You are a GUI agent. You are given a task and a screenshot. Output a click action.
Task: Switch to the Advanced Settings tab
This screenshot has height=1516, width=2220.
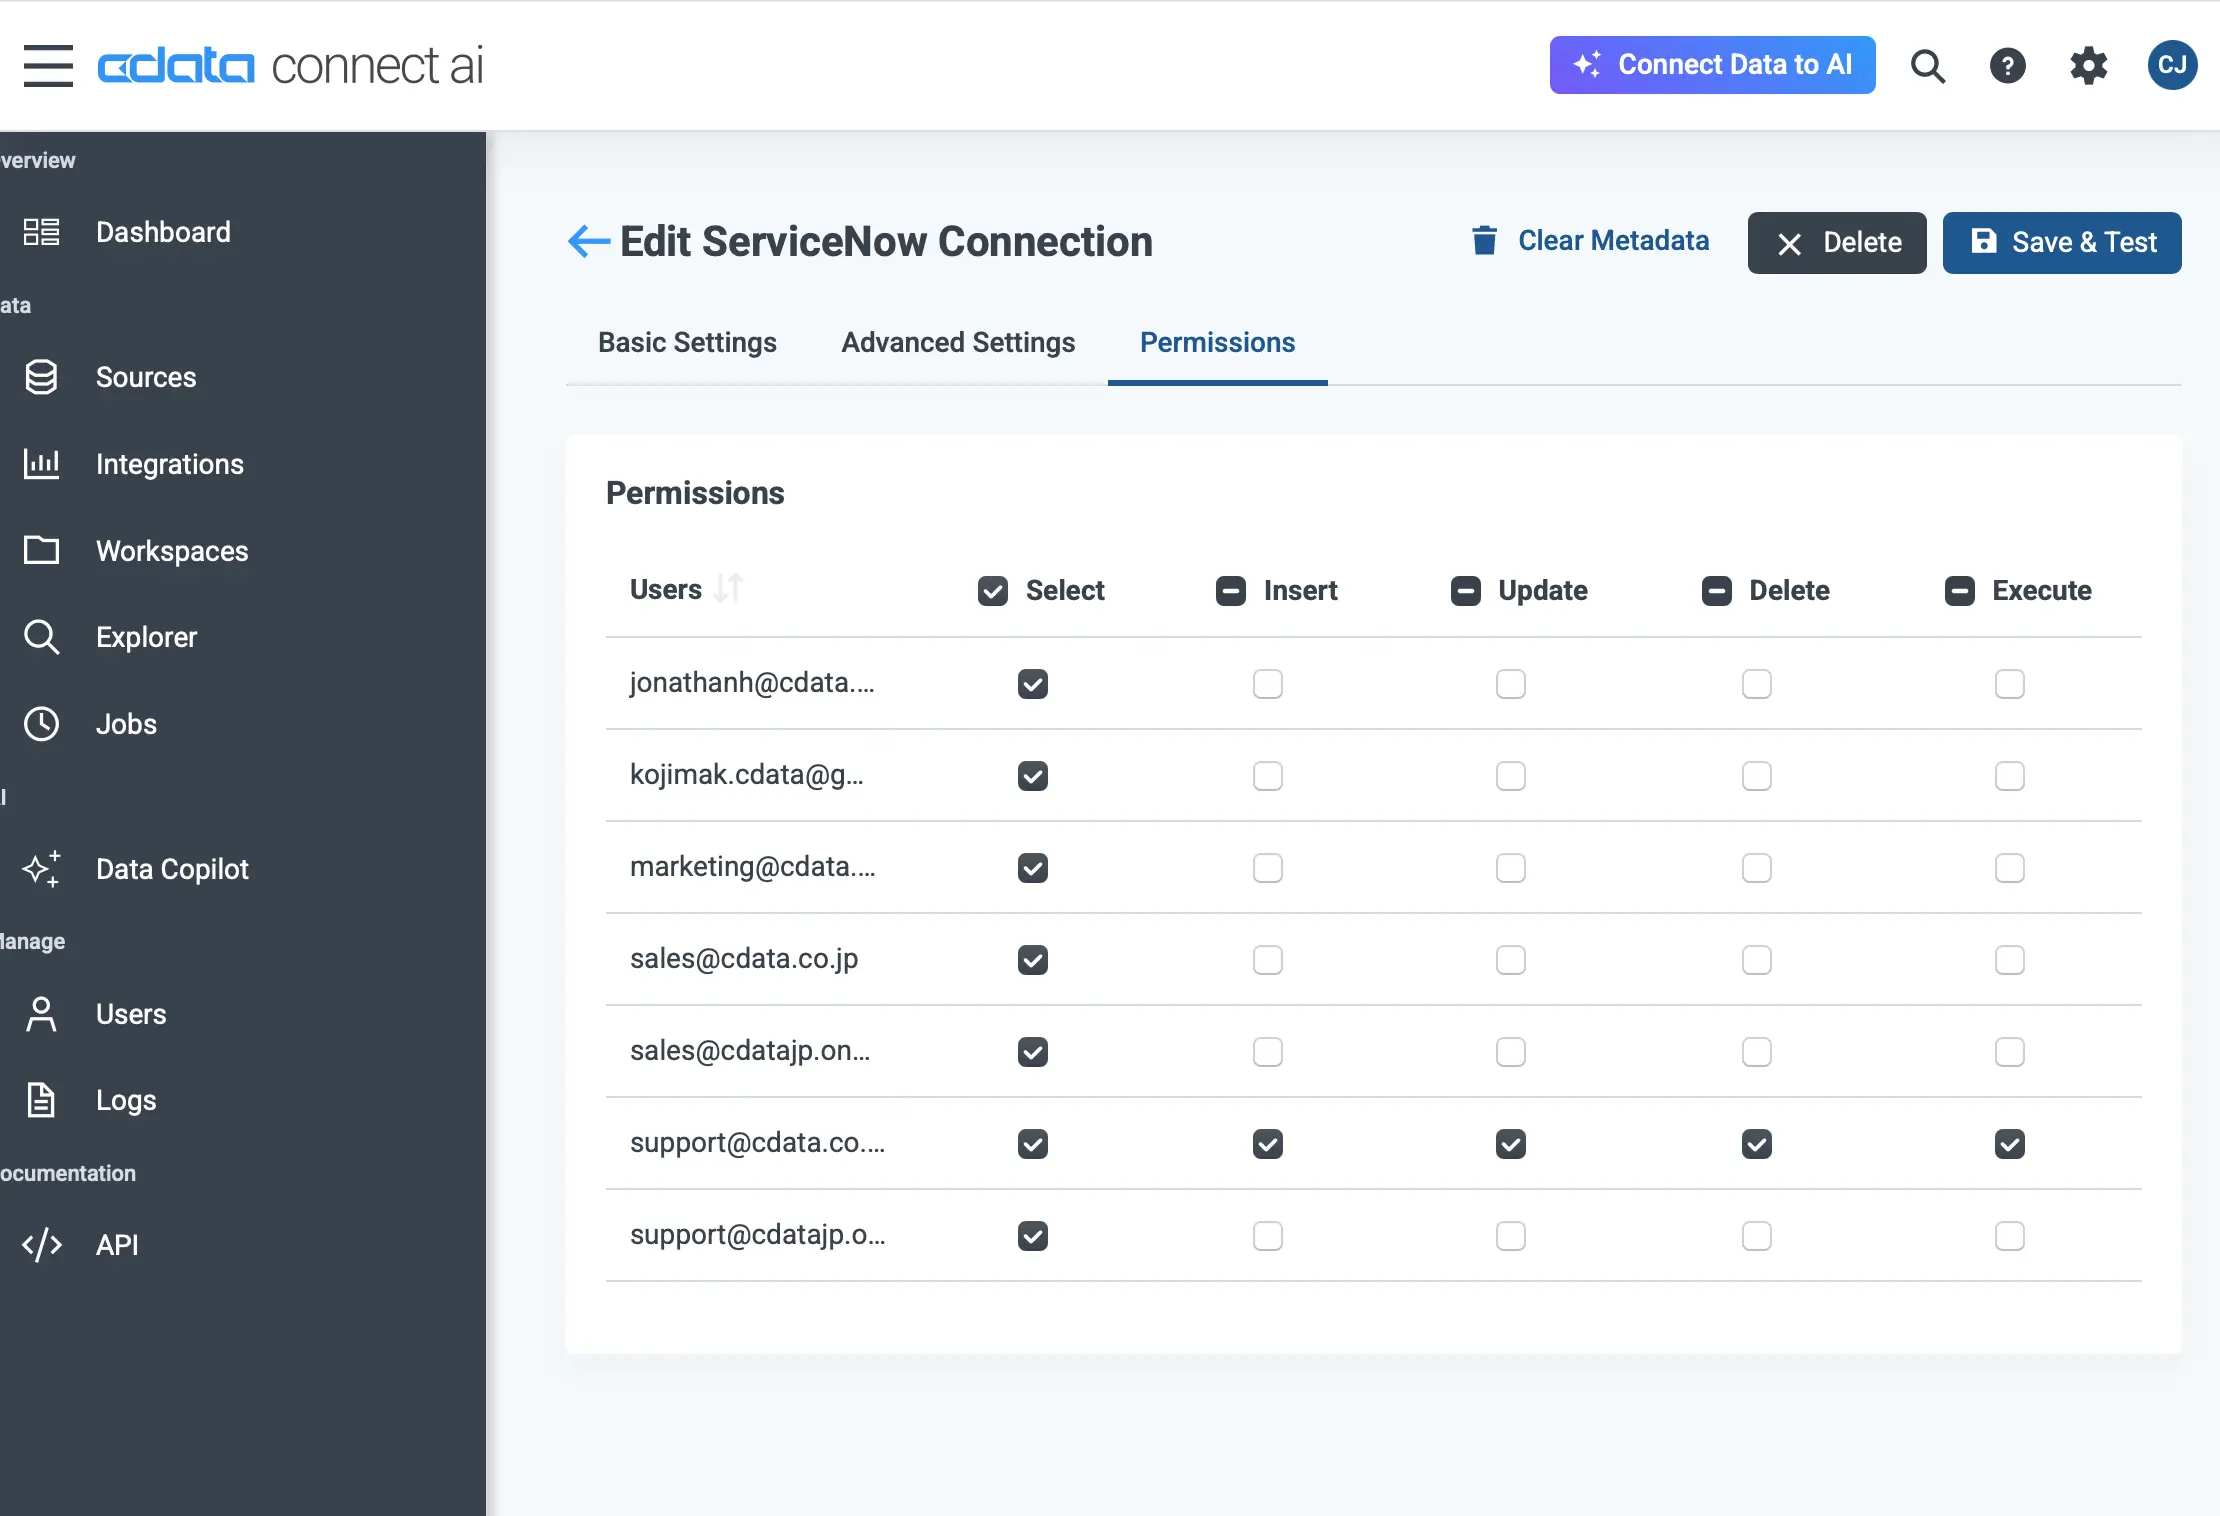click(958, 342)
